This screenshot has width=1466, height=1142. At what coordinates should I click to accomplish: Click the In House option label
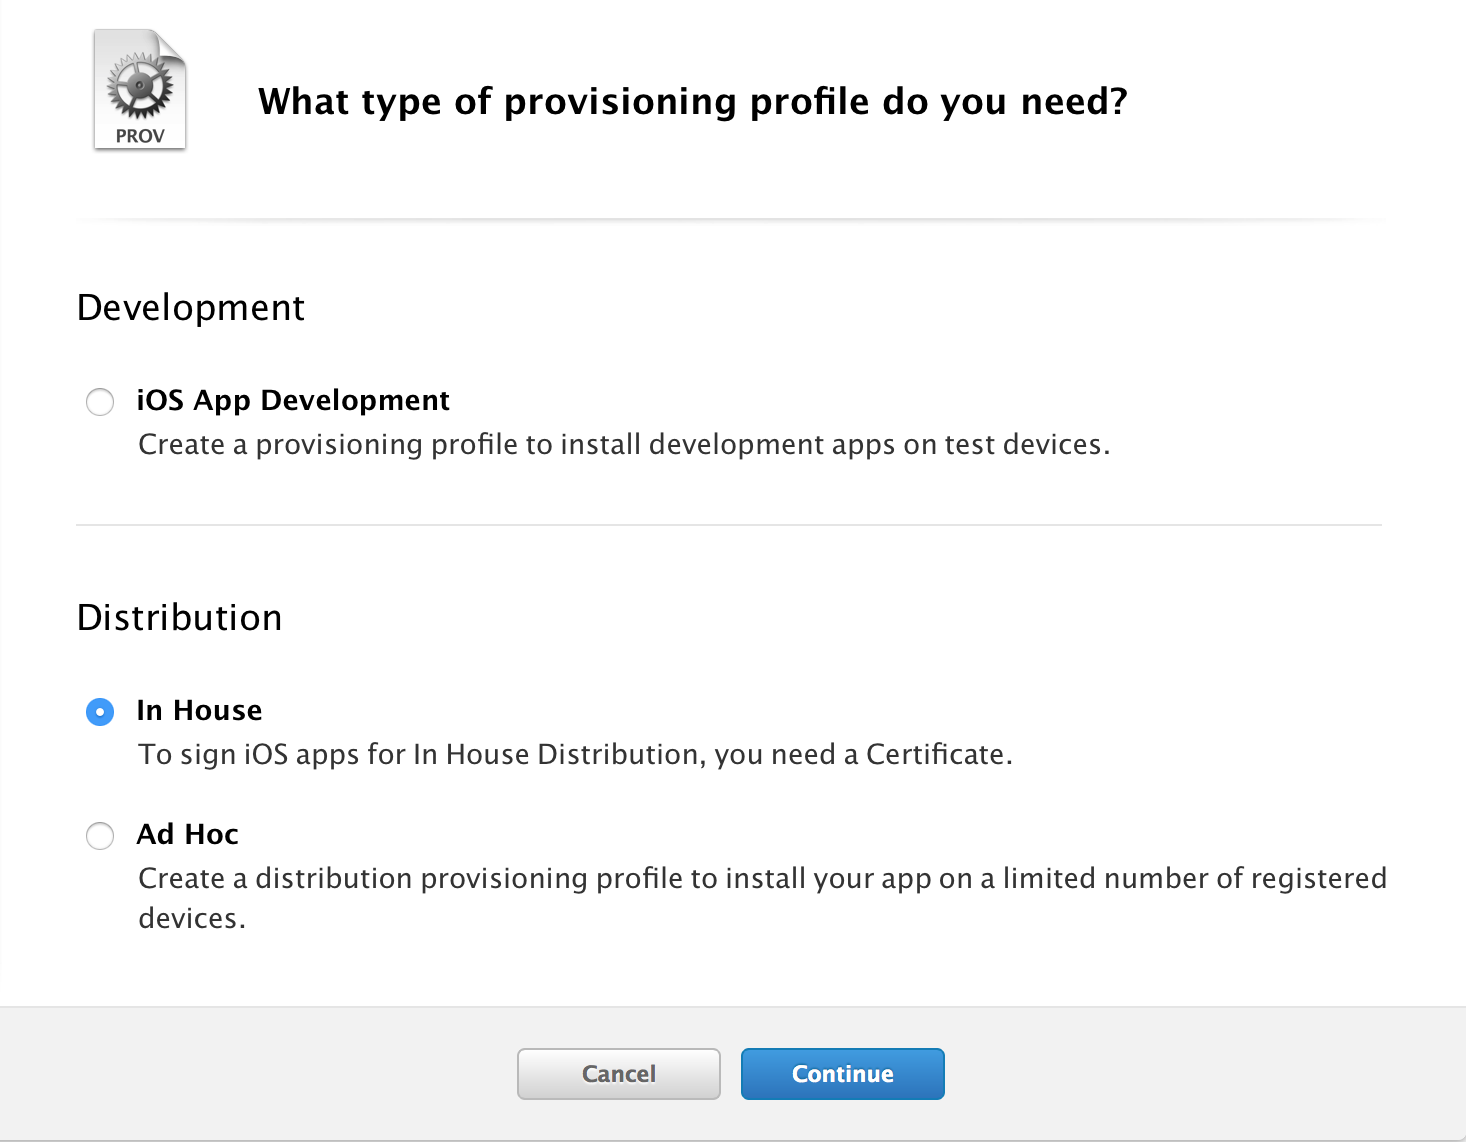pyautogui.click(x=199, y=710)
